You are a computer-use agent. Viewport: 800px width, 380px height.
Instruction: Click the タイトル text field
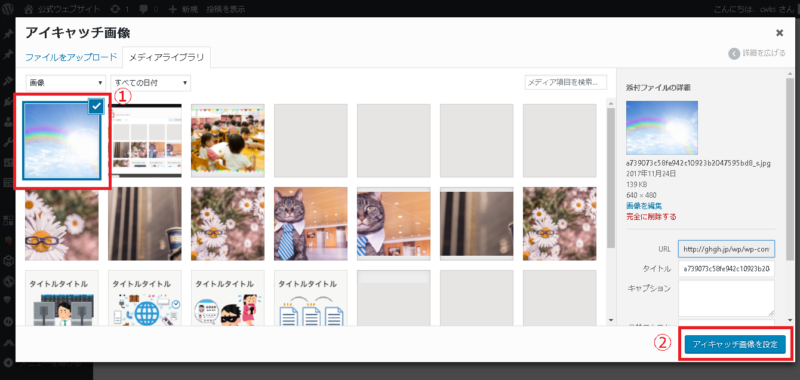[x=726, y=268]
